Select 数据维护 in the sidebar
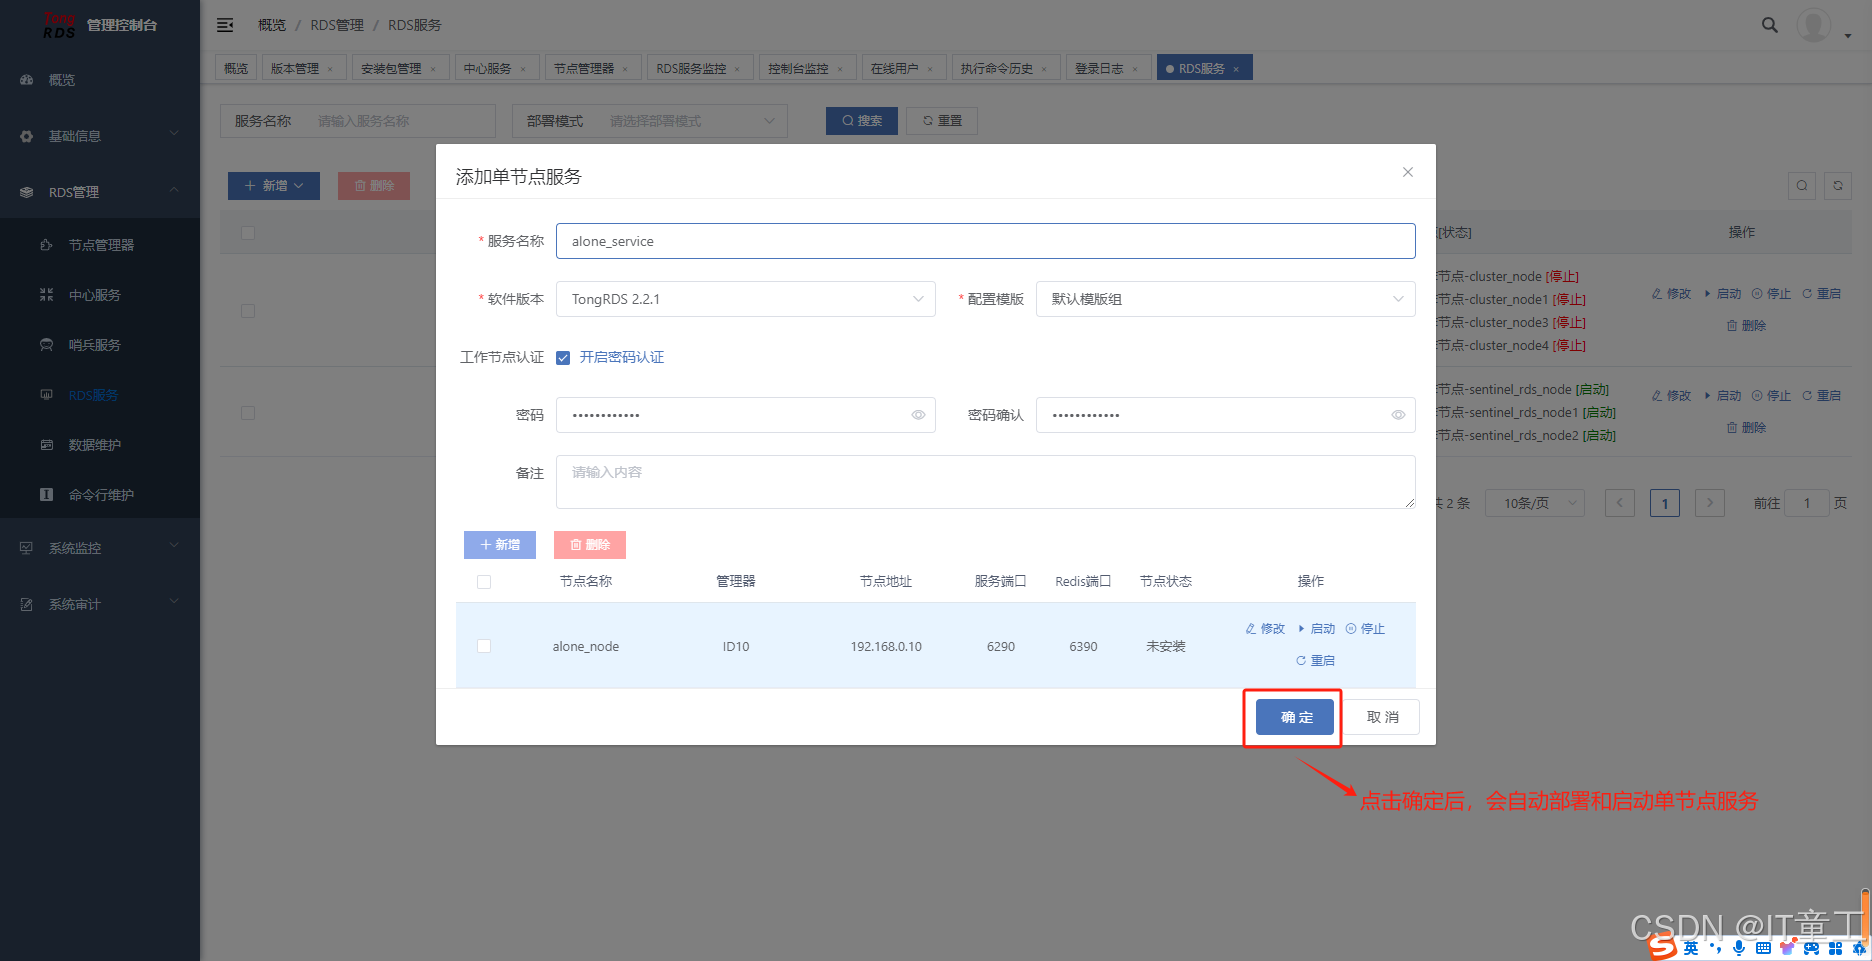 [92, 444]
